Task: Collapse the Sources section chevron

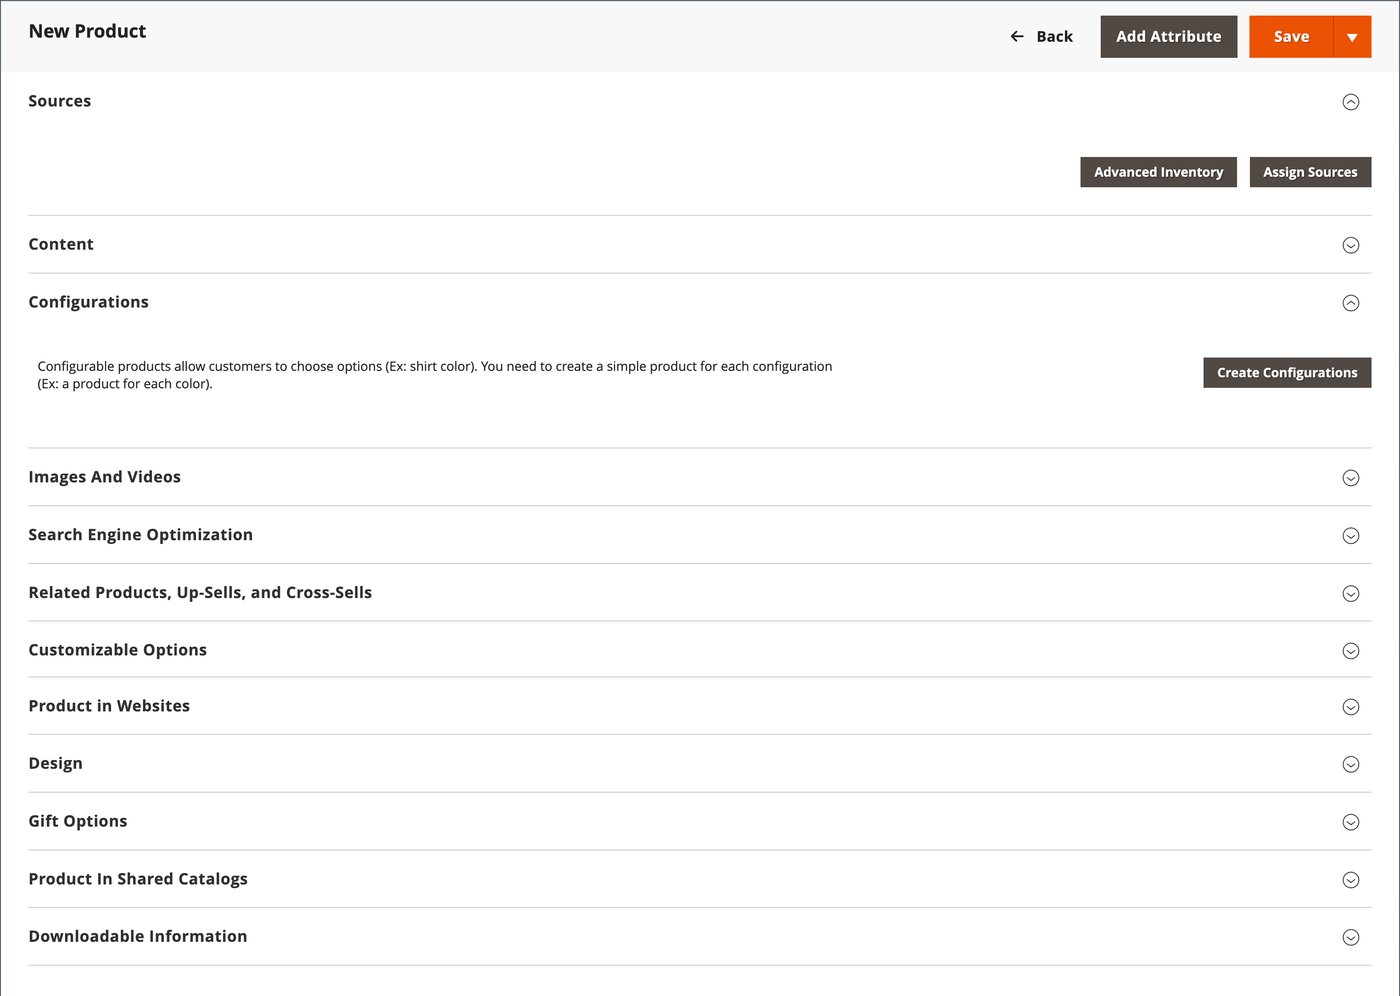Action: pos(1351,102)
